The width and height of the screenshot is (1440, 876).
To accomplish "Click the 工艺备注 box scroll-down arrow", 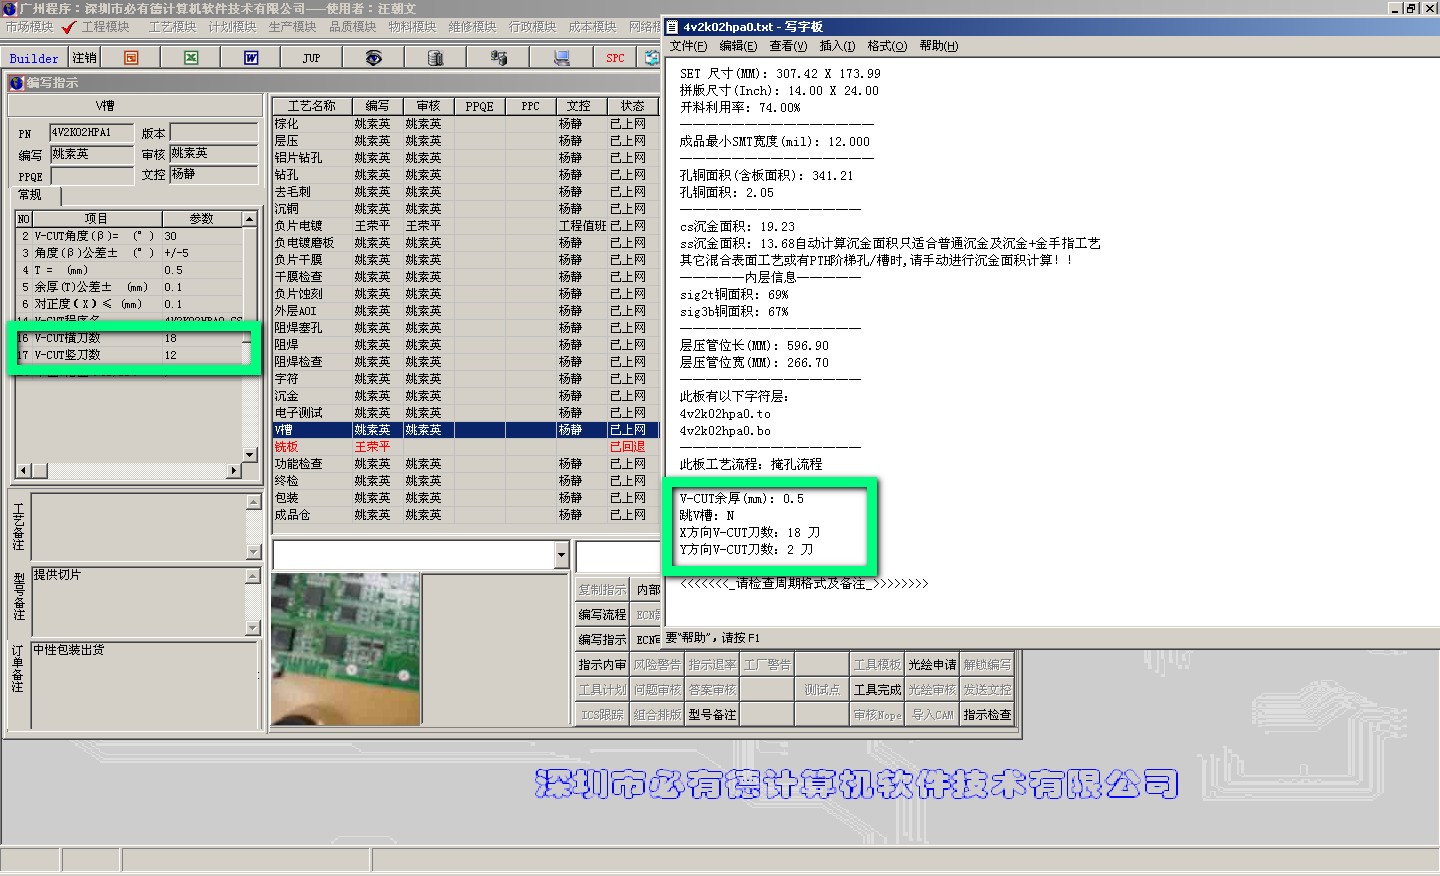I will tap(253, 552).
